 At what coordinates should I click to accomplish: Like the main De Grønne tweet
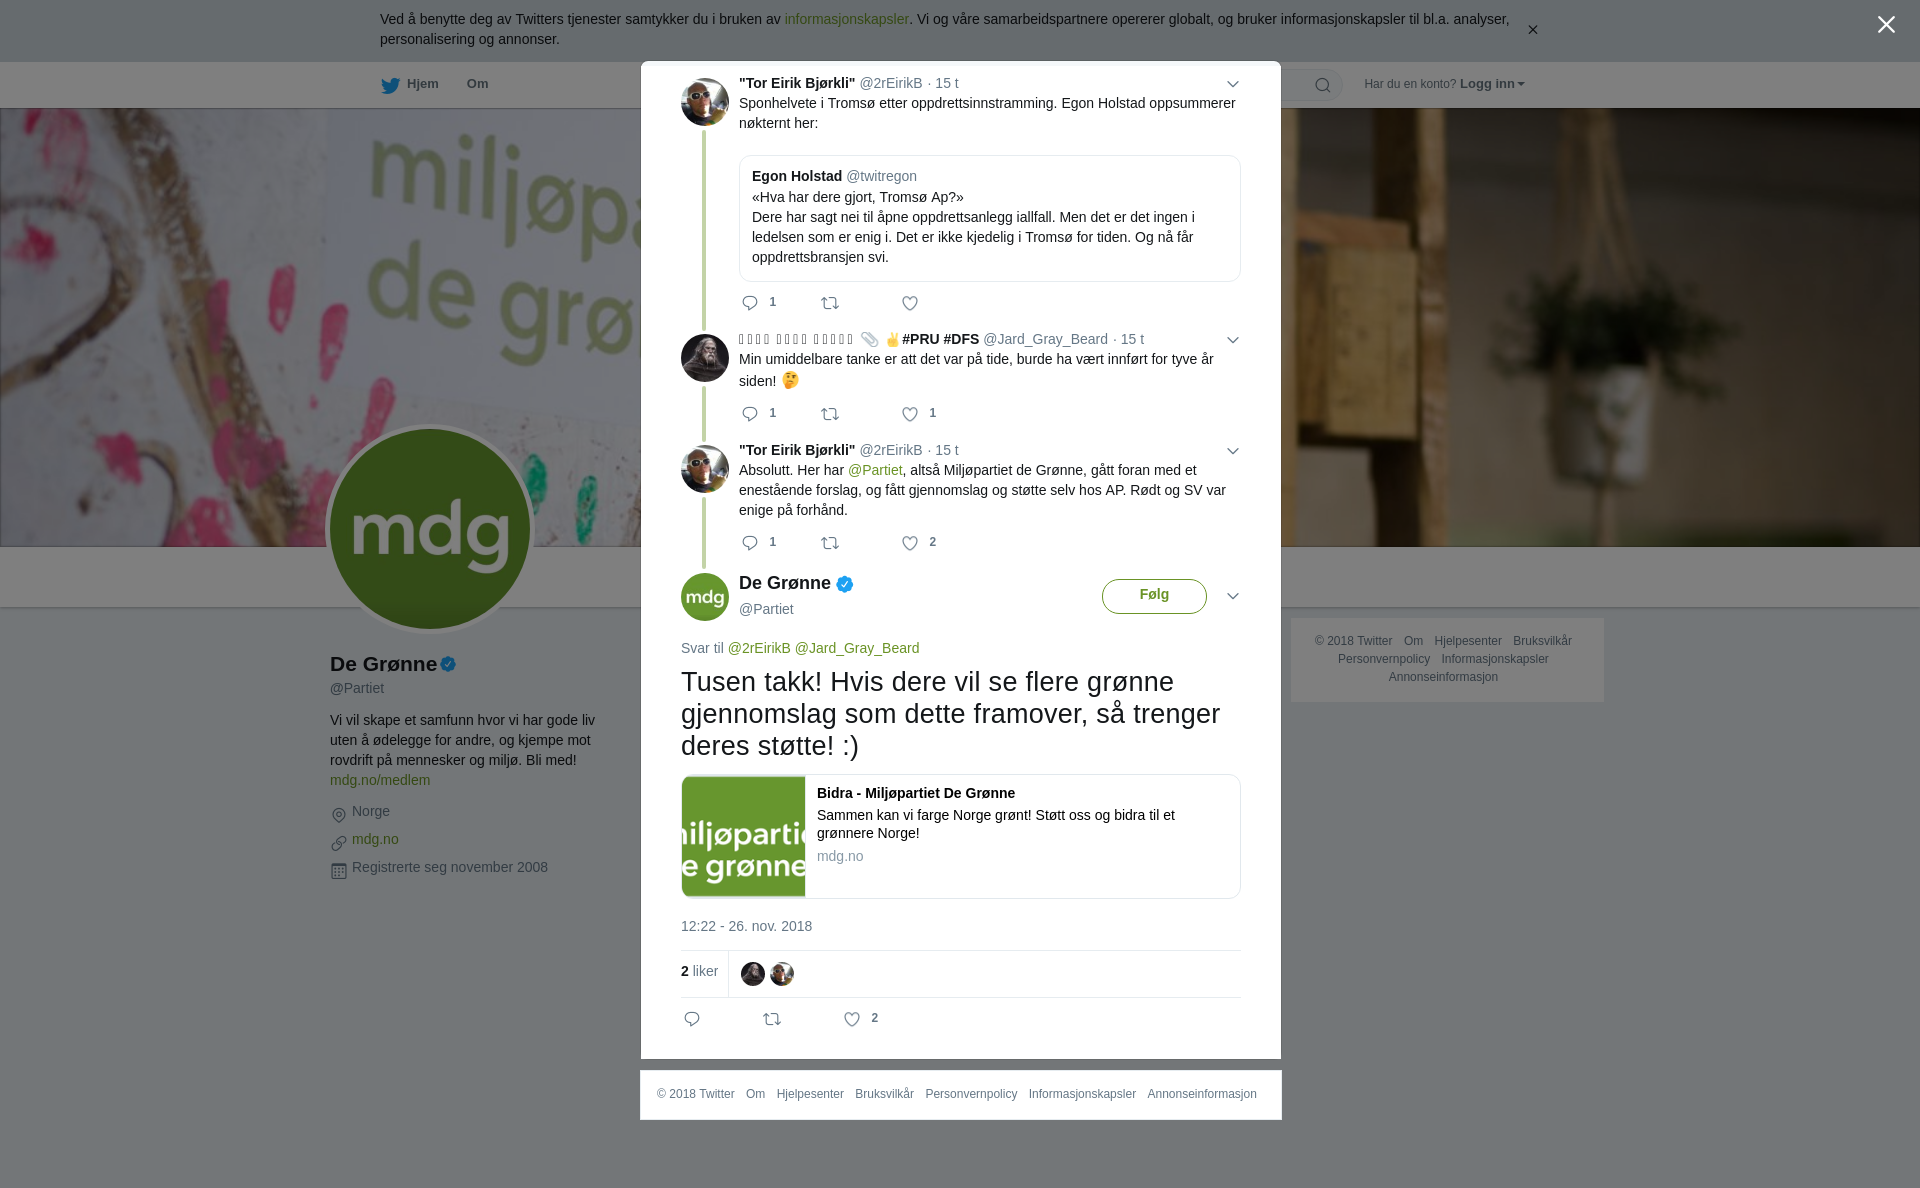point(852,1019)
